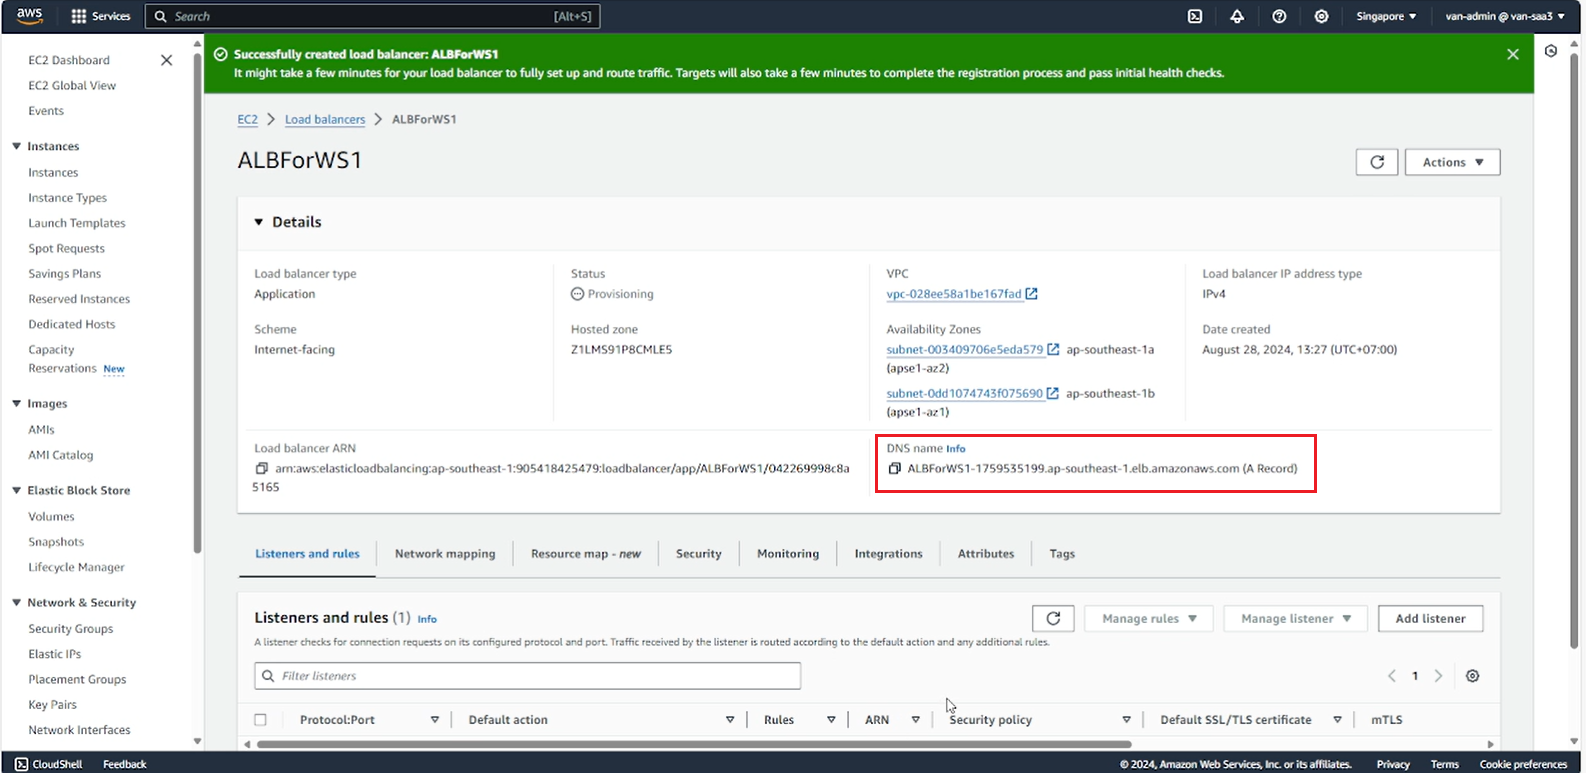Open the info panel icon at right edge

[x=1551, y=51]
